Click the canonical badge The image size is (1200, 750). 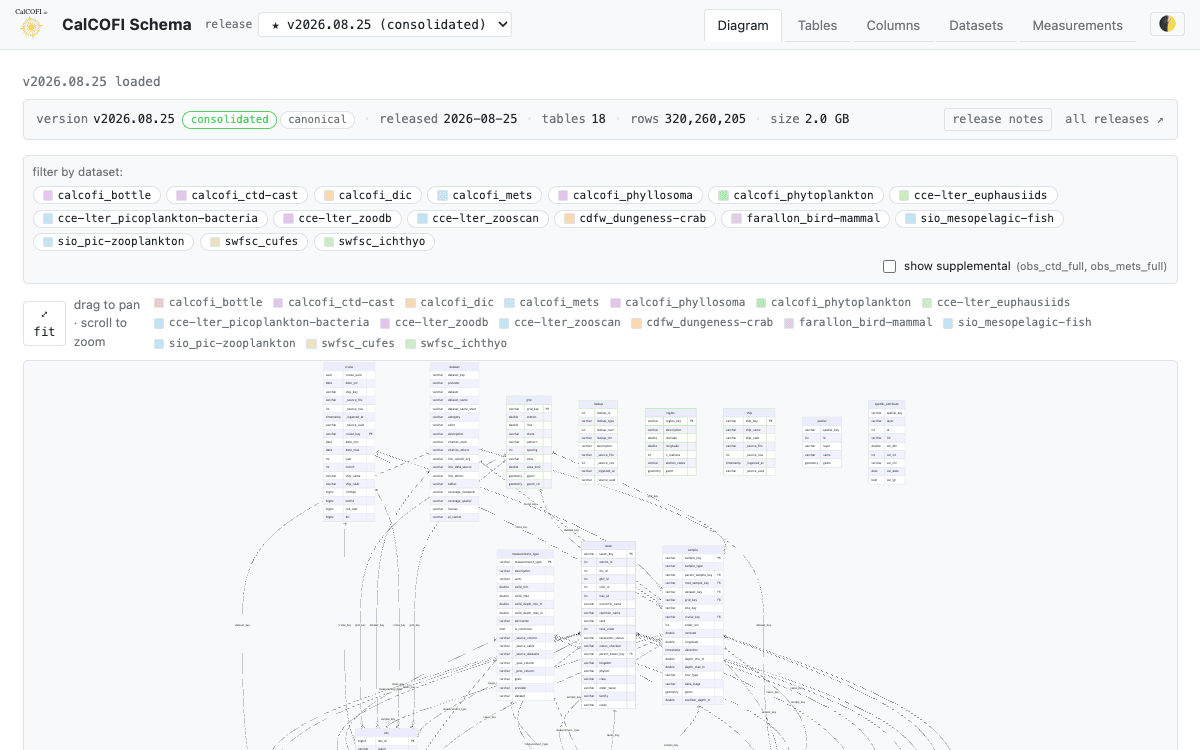pyautogui.click(x=318, y=119)
